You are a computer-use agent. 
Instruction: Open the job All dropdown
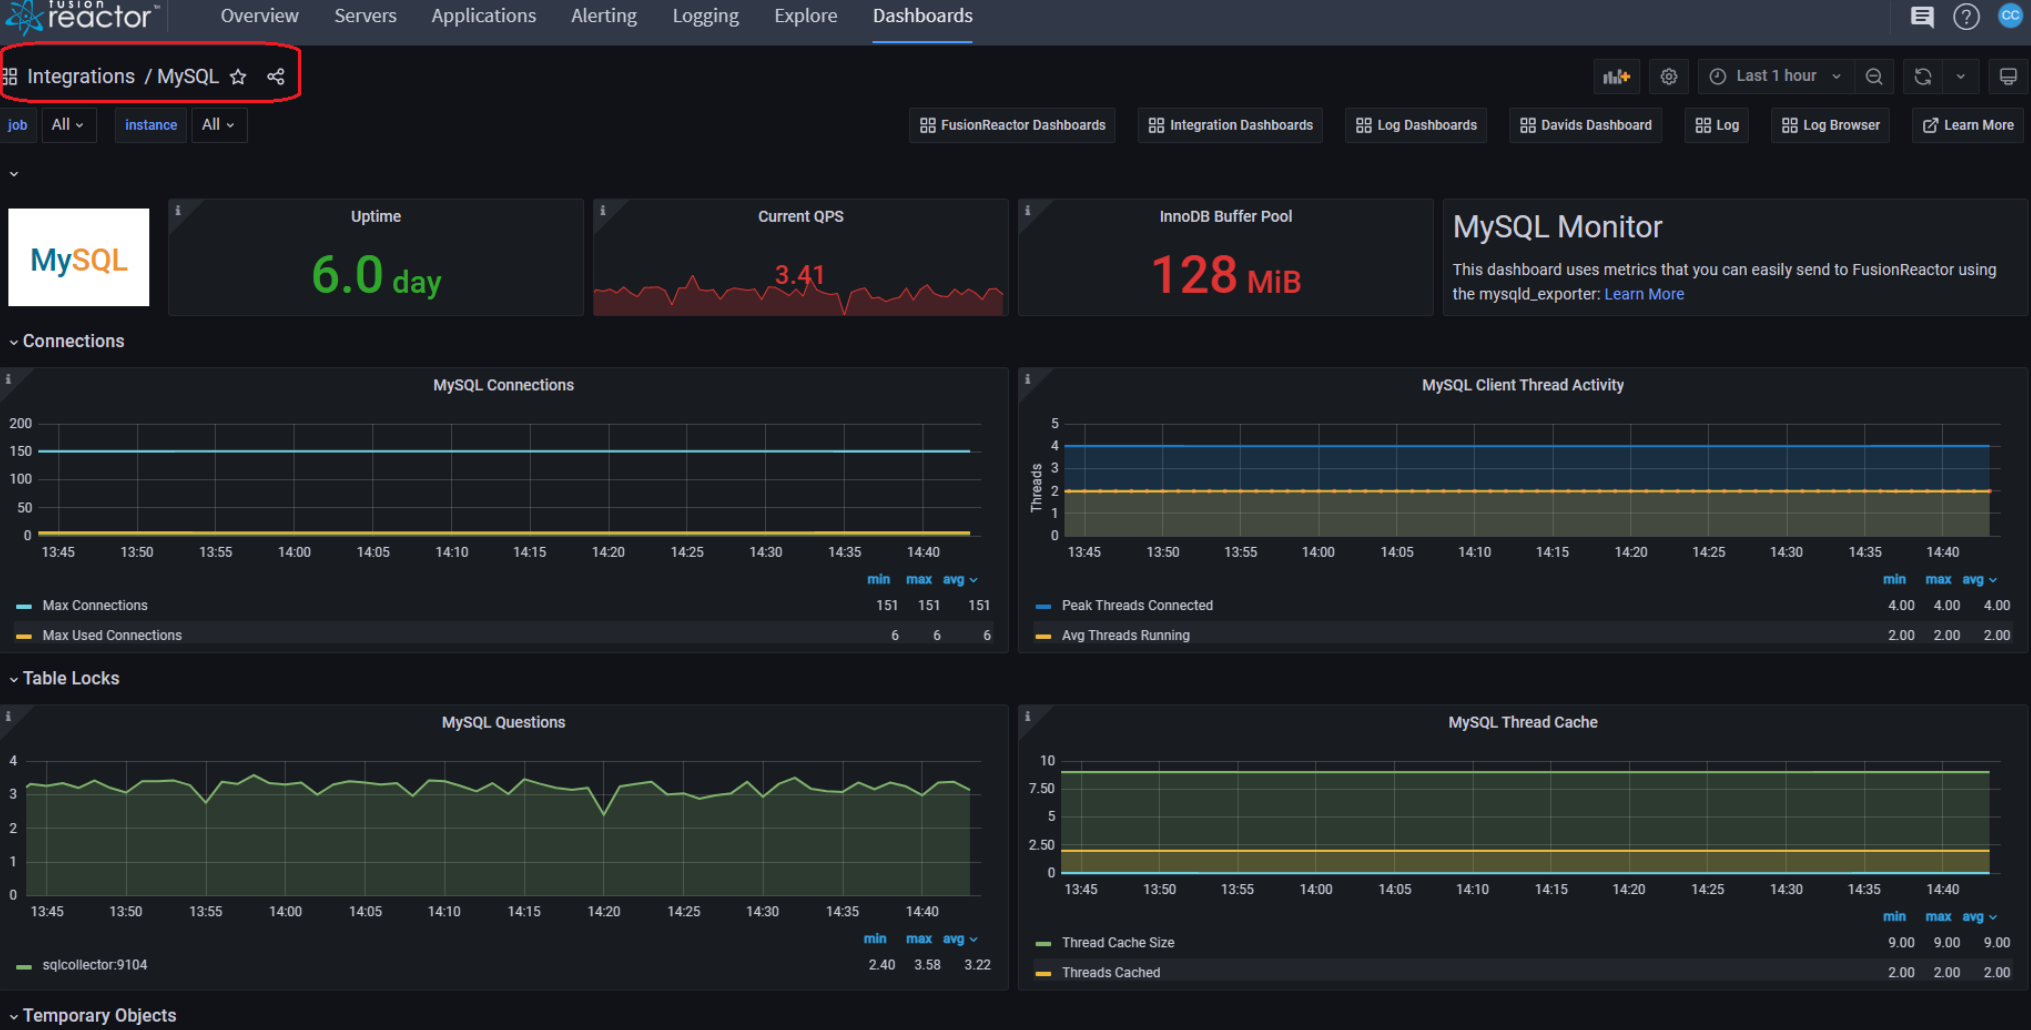click(68, 125)
